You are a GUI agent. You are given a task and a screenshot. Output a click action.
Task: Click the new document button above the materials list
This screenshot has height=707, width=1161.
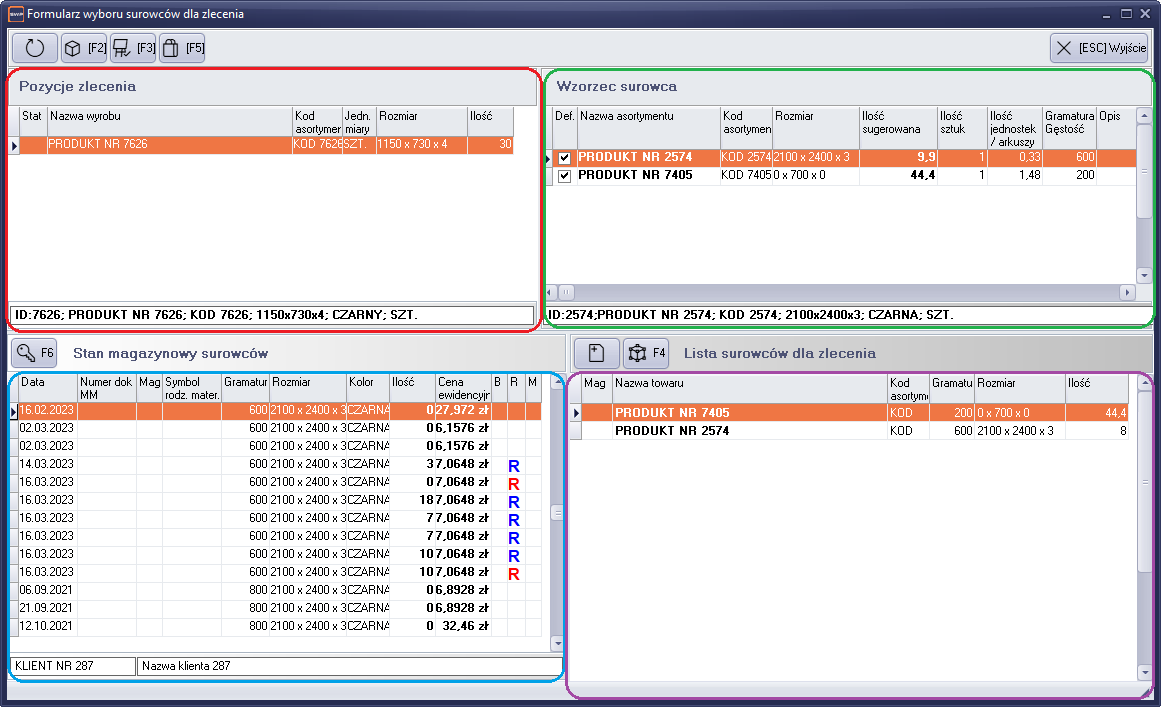(595, 352)
